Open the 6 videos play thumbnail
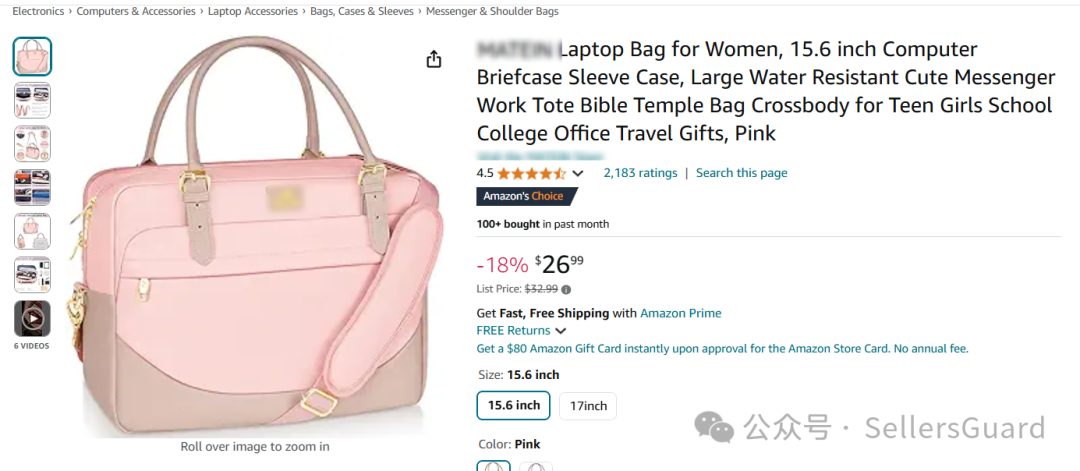 pyautogui.click(x=32, y=319)
